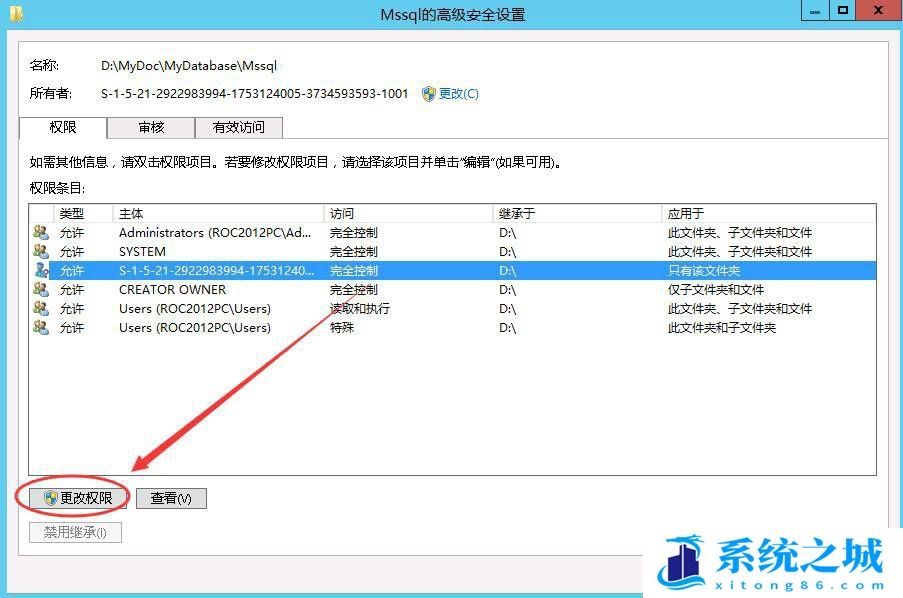This screenshot has height=598, width=903.
Task: Click 只有该文件夹 in the selected row
Action: point(704,271)
